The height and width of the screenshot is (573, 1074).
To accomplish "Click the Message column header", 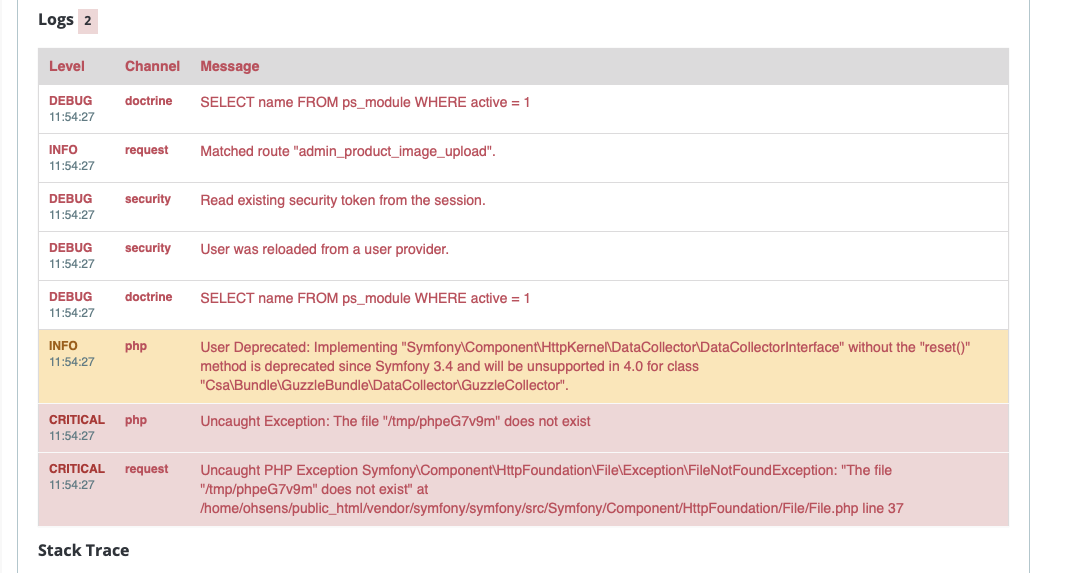I will (x=229, y=66).
